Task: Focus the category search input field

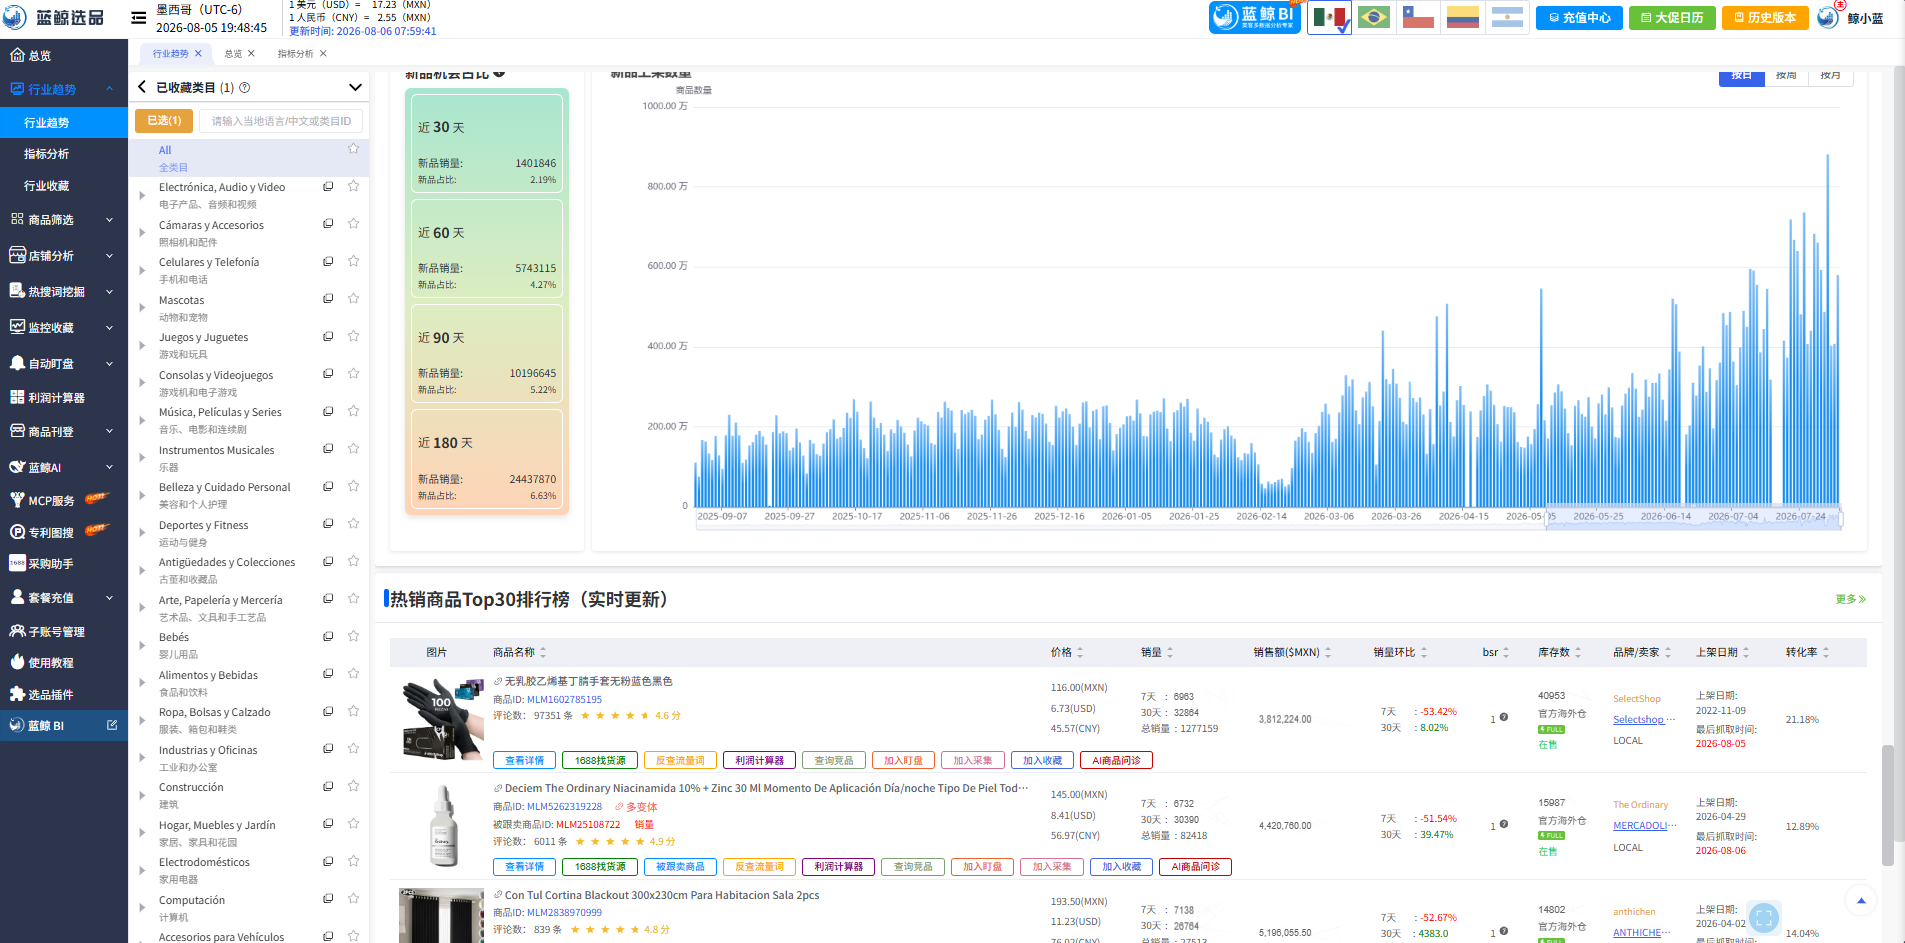Action: [x=281, y=121]
